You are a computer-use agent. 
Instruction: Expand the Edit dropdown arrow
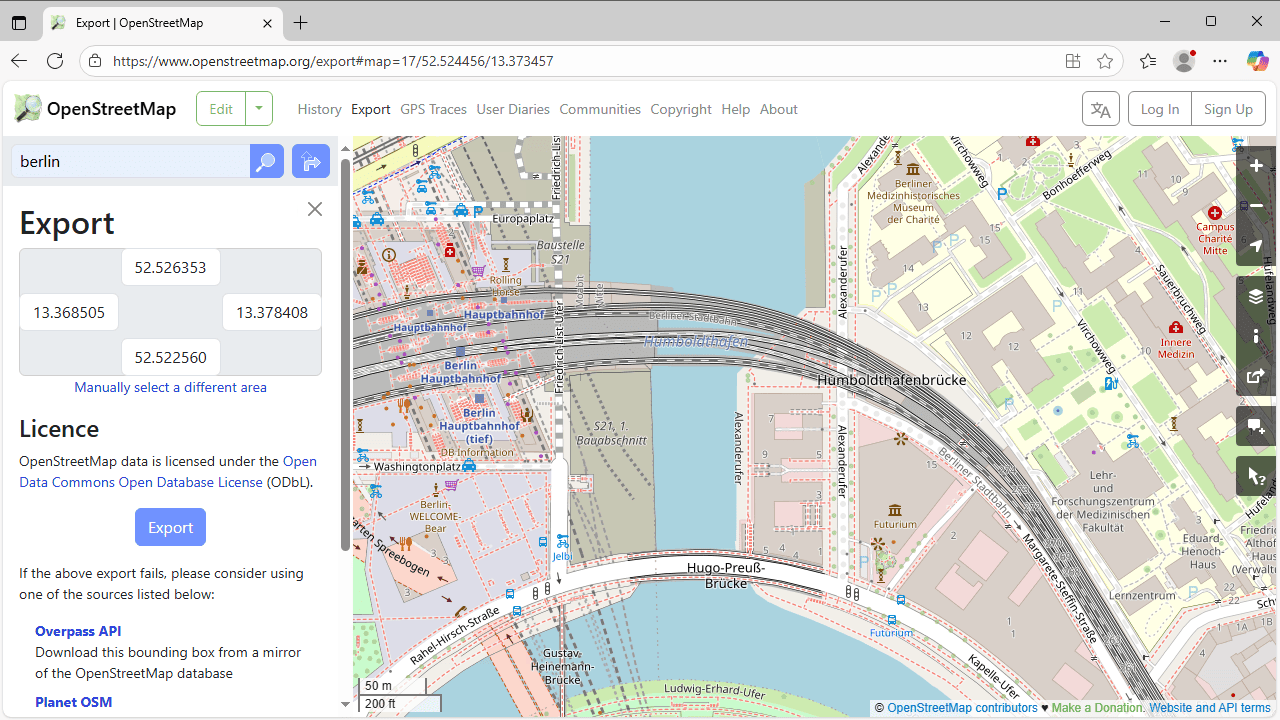(259, 109)
